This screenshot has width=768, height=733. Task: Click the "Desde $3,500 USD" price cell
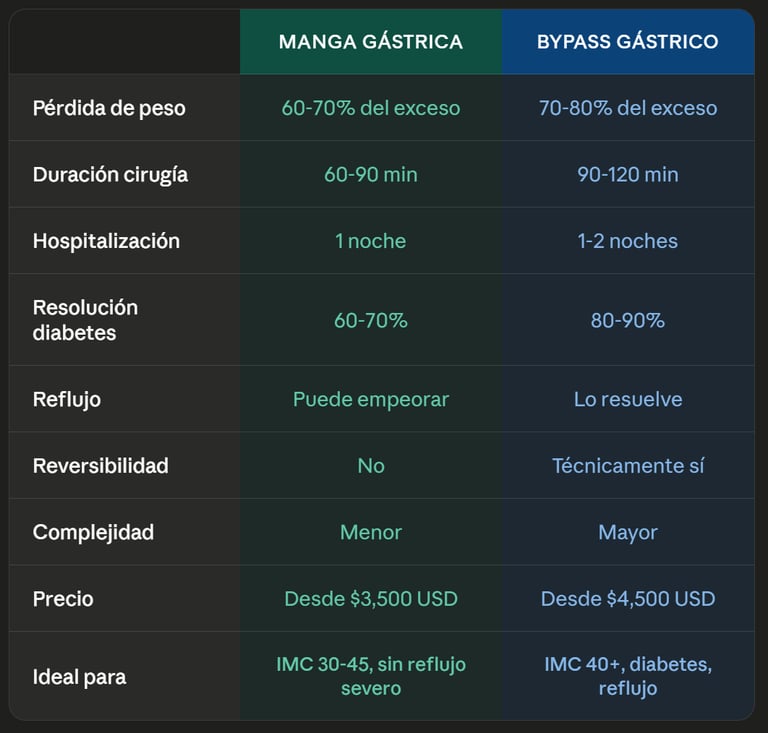pos(371,599)
